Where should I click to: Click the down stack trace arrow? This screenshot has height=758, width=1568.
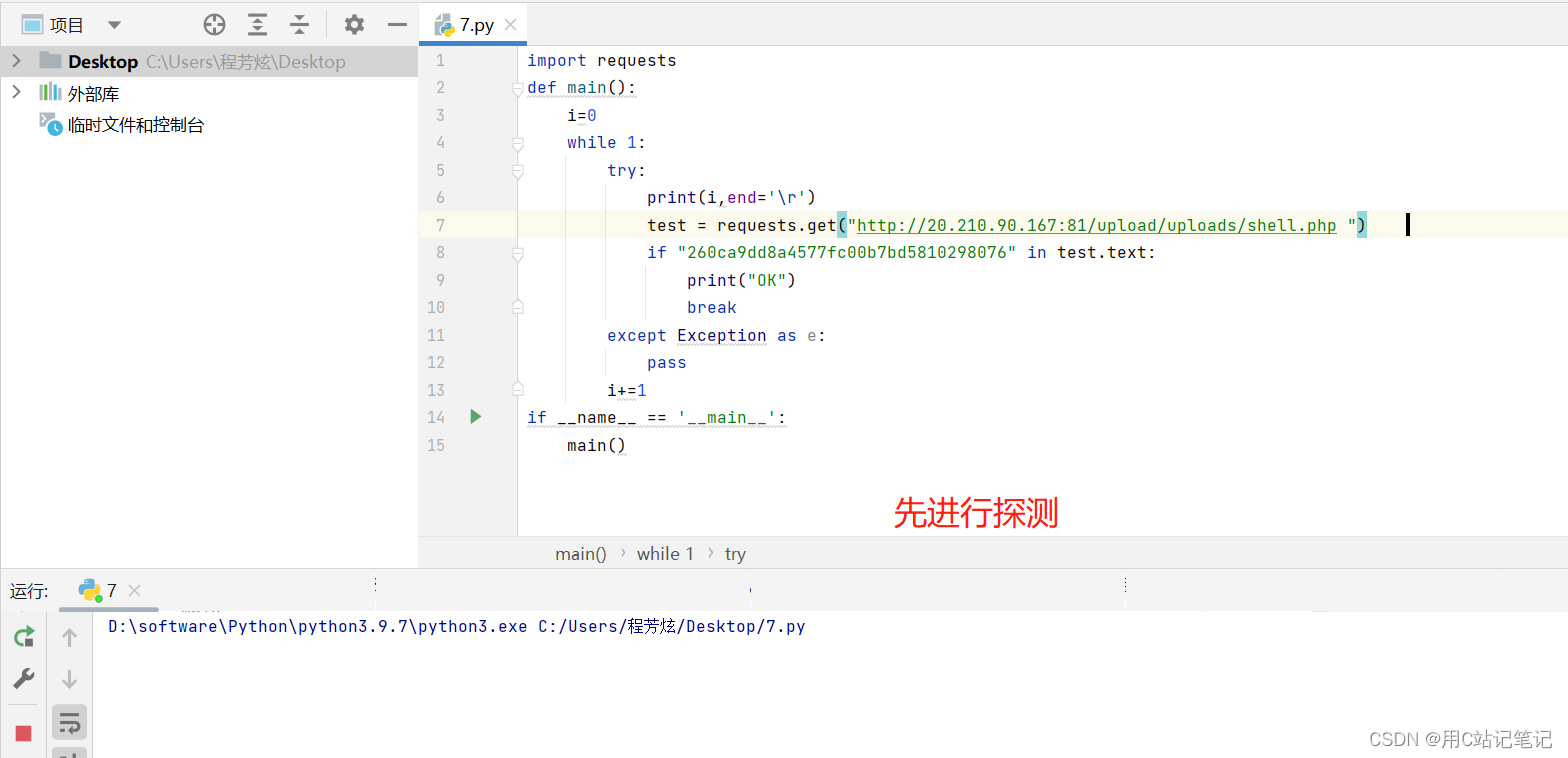[69, 679]
